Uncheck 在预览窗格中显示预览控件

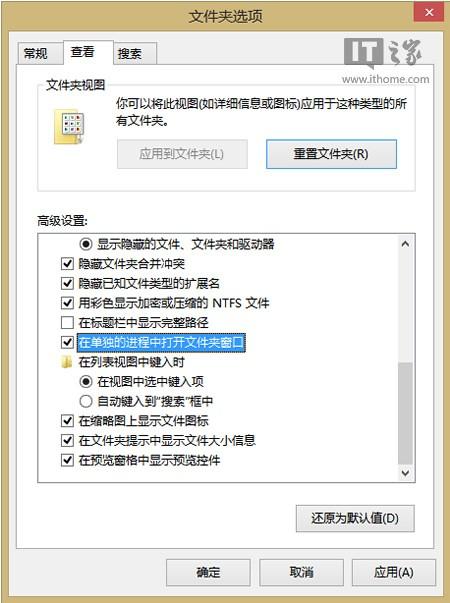click(67, 460)
